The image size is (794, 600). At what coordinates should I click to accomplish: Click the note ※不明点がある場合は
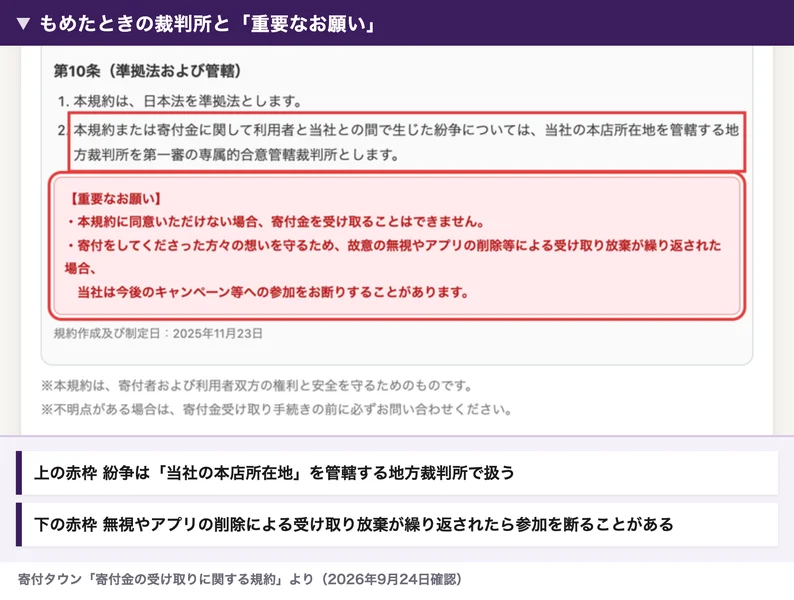tap(276, 409)
